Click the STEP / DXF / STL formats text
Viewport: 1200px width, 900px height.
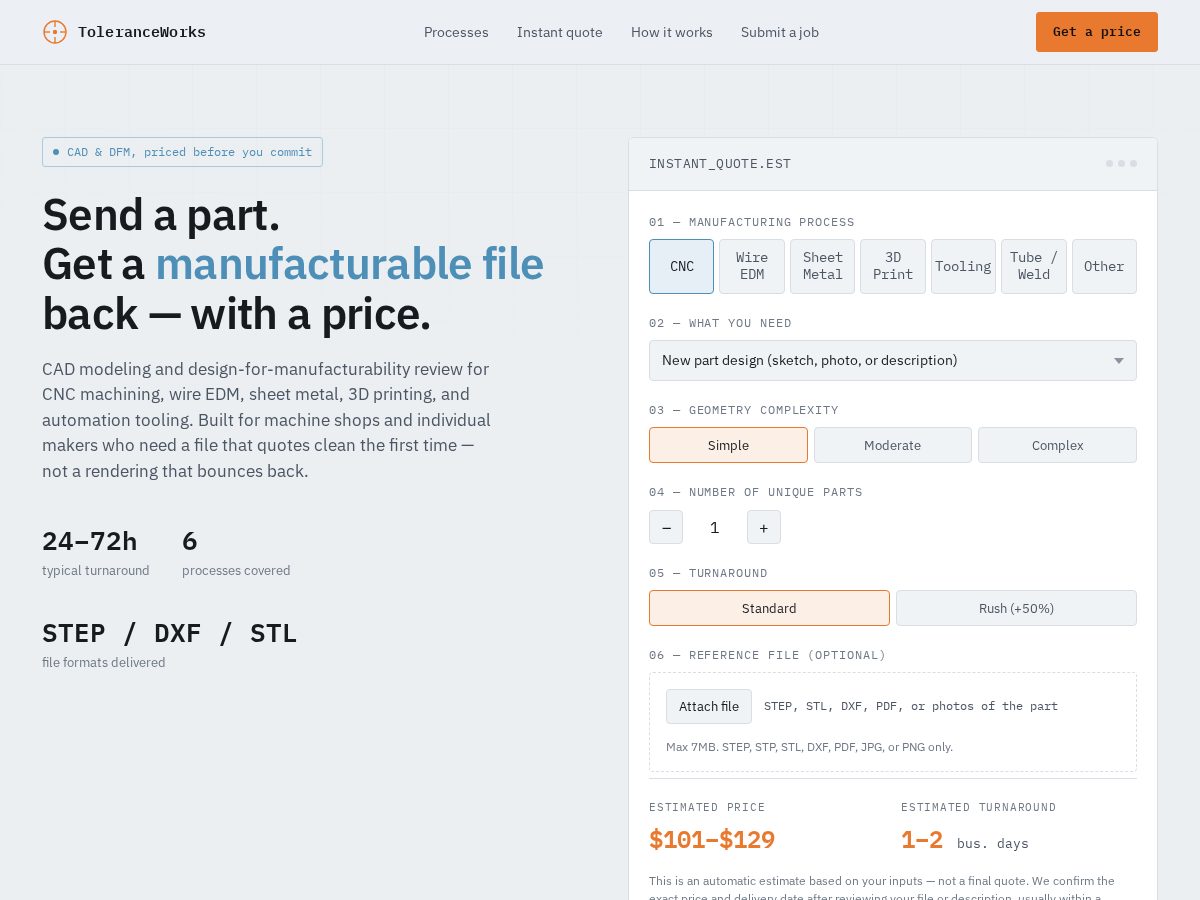pos(169,633)
